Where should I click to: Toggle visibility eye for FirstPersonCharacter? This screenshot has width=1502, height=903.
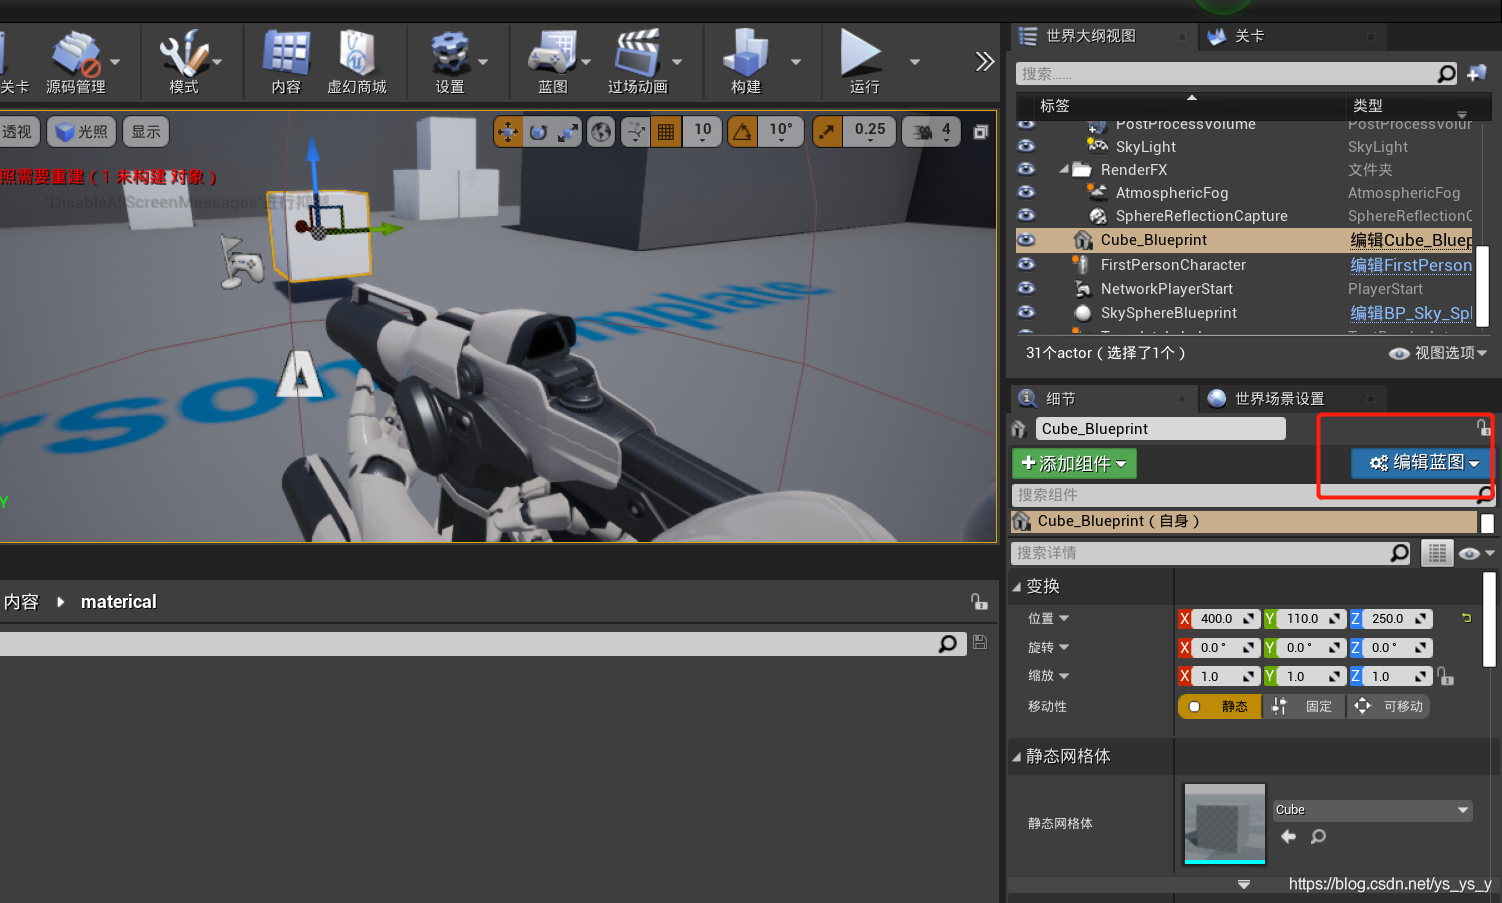1026,264
